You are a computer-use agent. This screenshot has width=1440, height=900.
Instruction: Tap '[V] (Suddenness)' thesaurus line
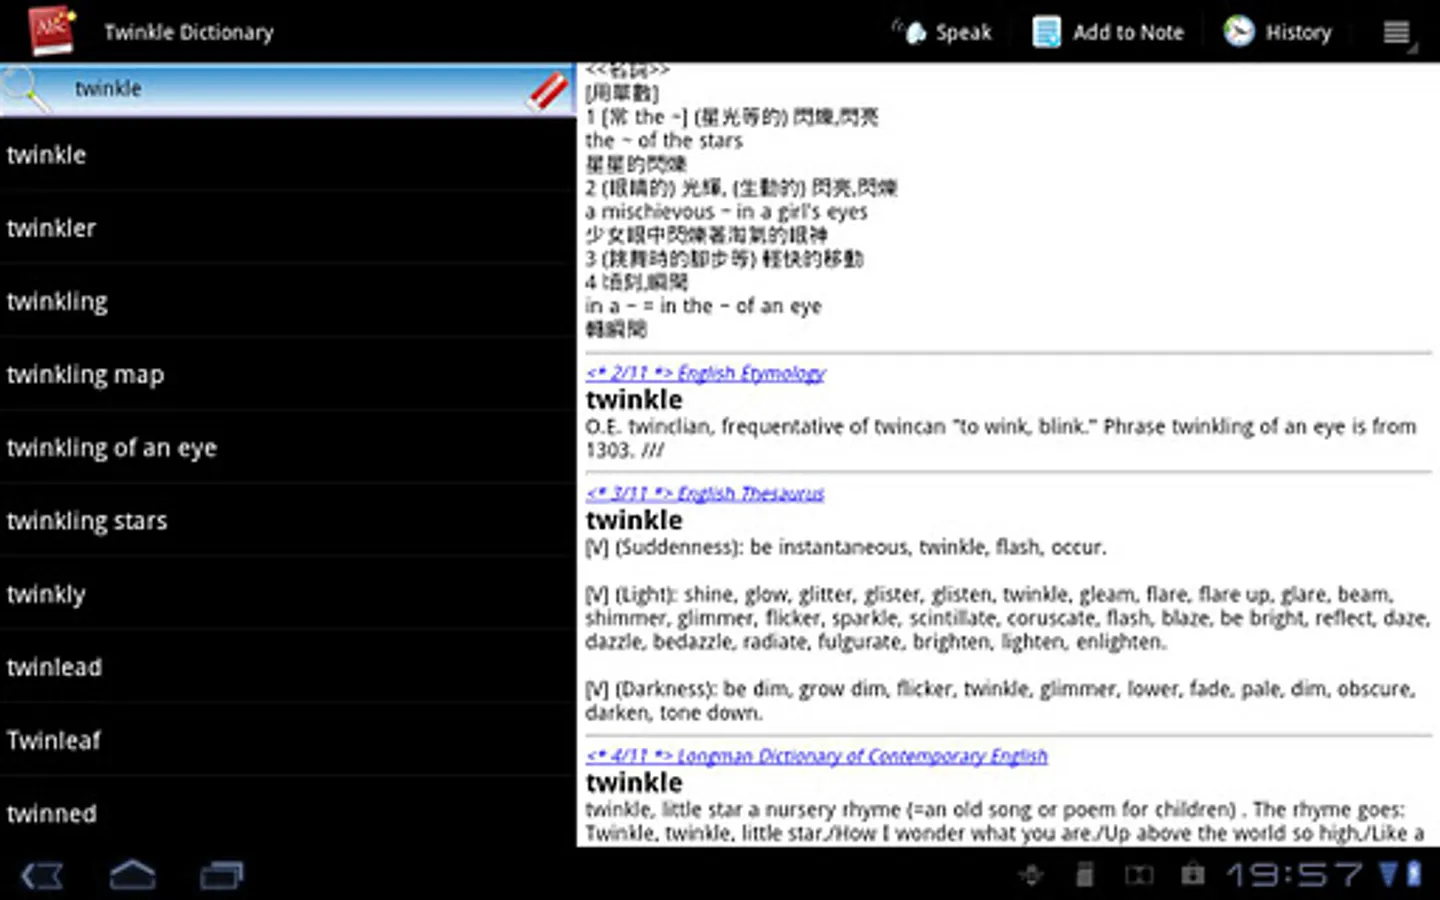point(846,547)
